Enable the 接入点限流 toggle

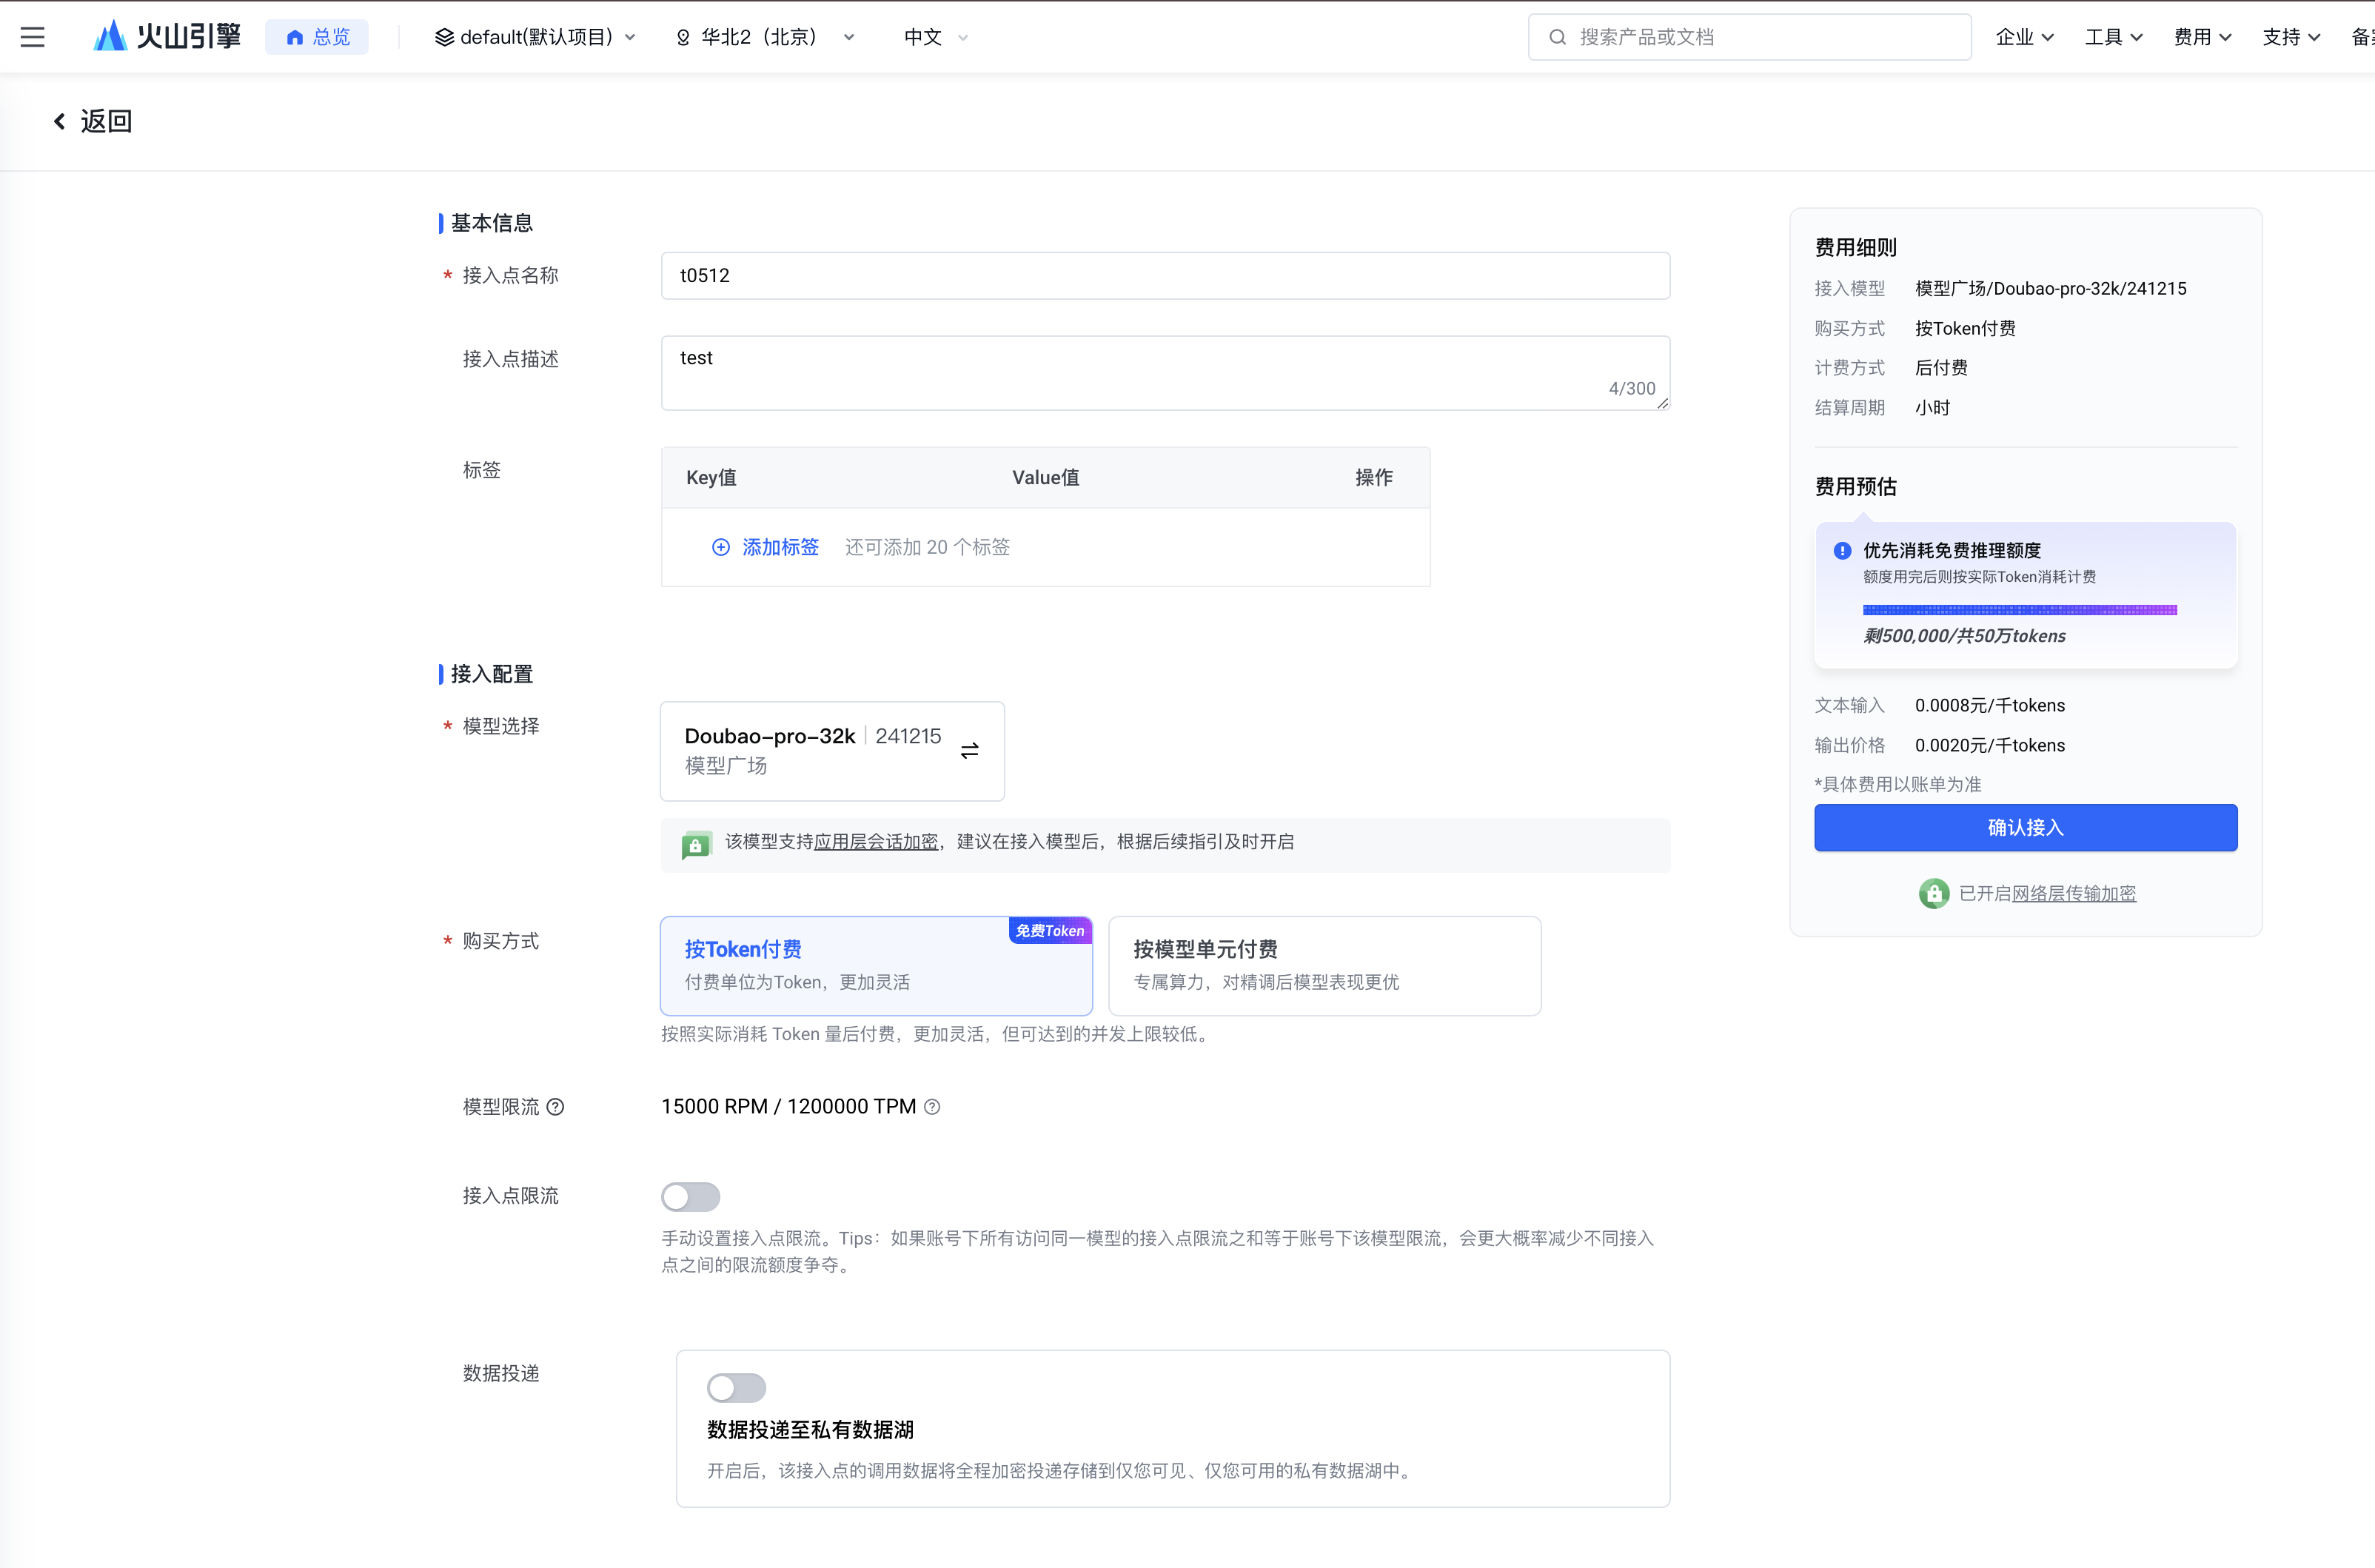(690, 1196)
